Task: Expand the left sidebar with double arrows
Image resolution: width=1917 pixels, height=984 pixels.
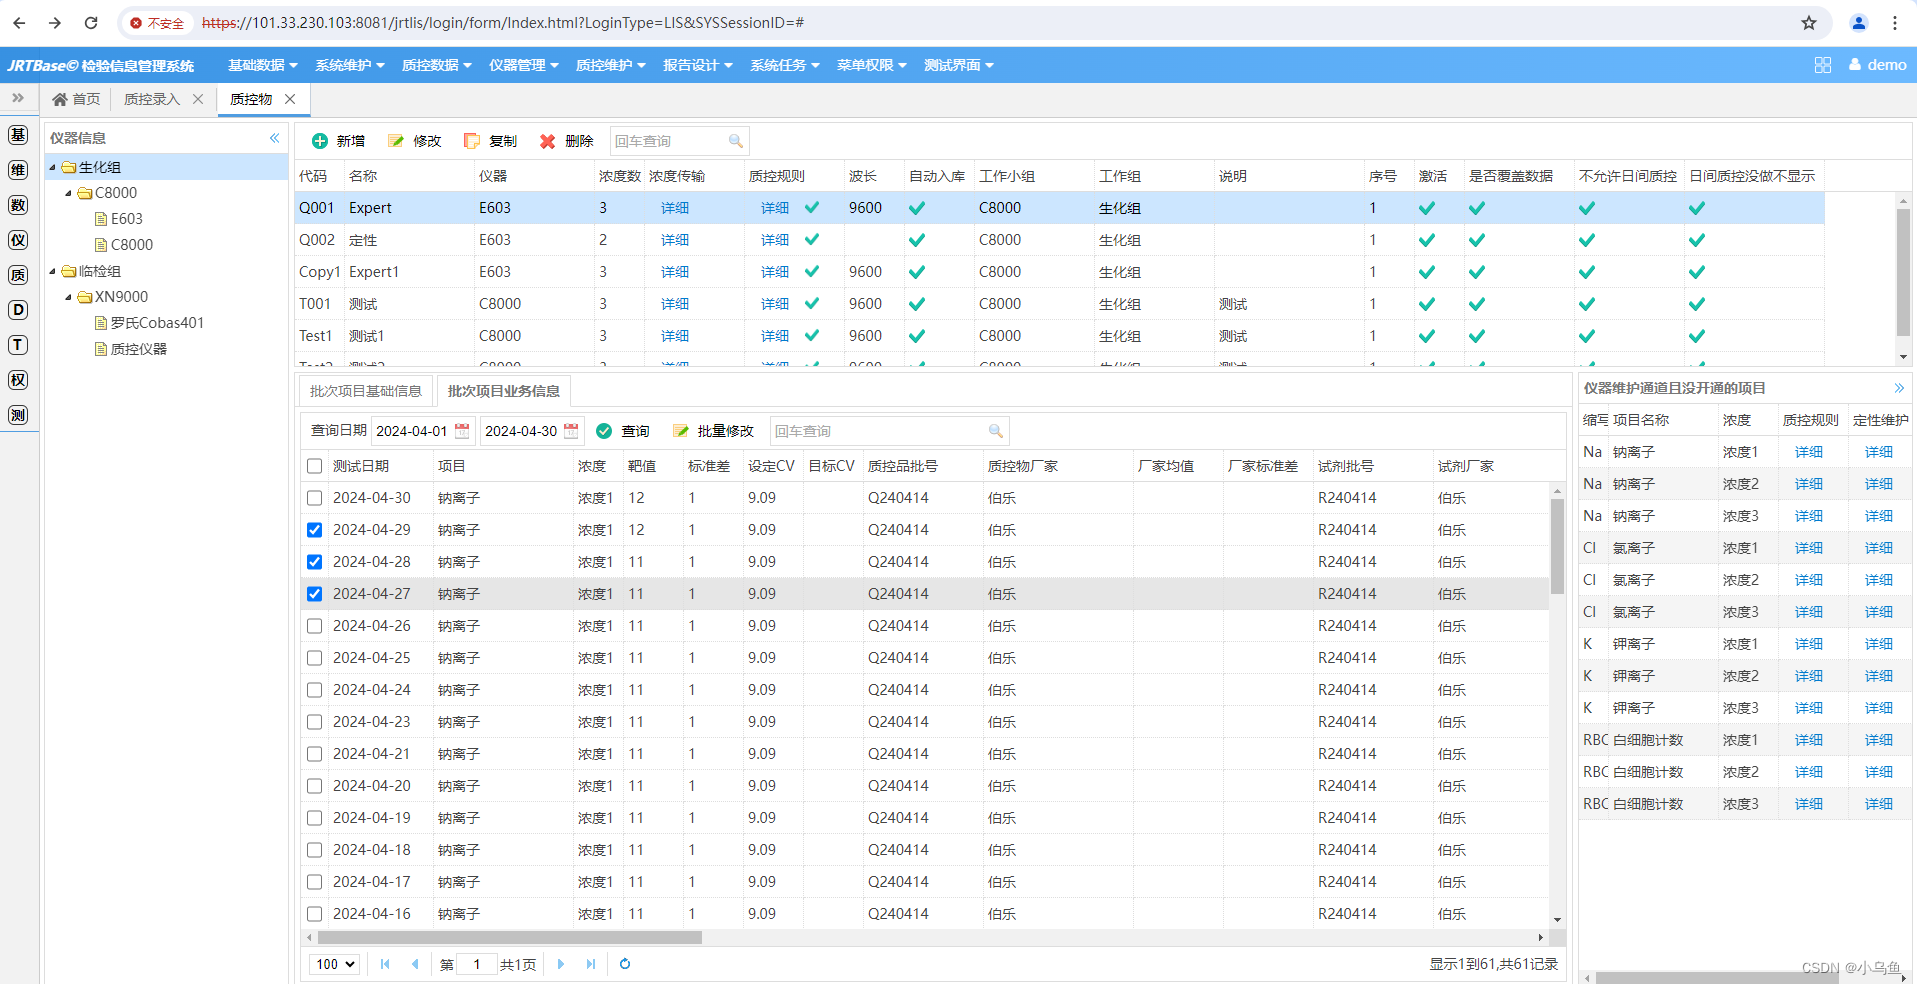Action: 18,98
